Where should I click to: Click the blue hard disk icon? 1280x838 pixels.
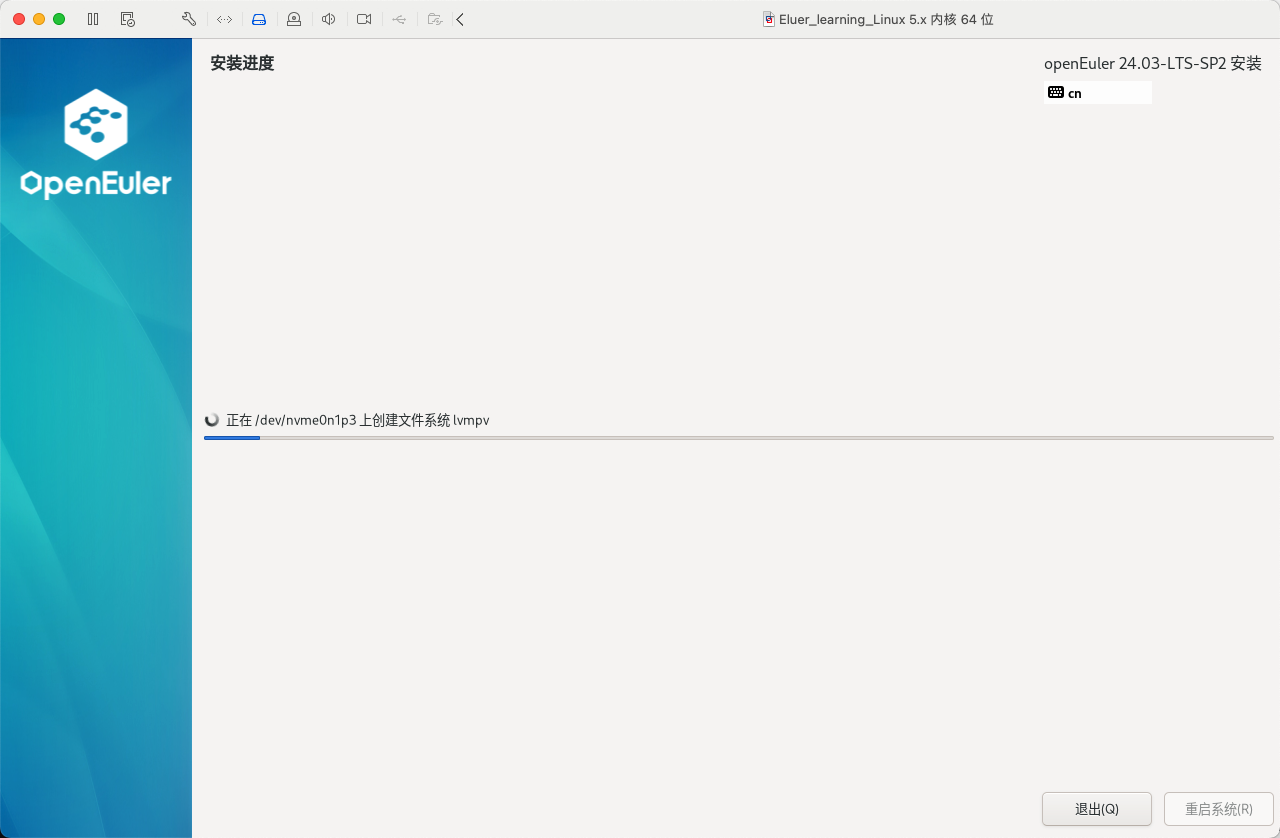pos(259,19)
